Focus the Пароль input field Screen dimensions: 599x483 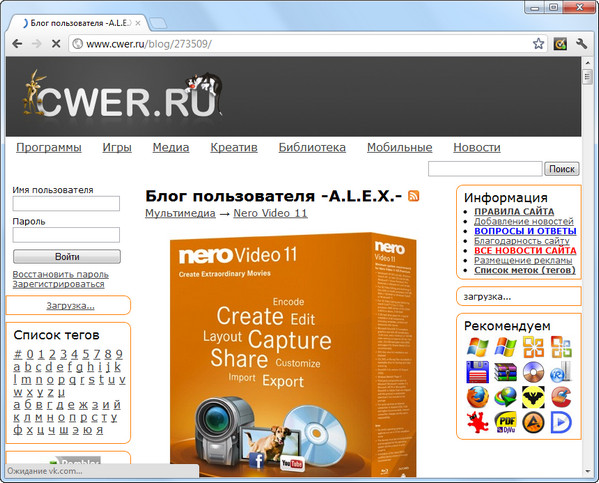click(x=66, y=235)
